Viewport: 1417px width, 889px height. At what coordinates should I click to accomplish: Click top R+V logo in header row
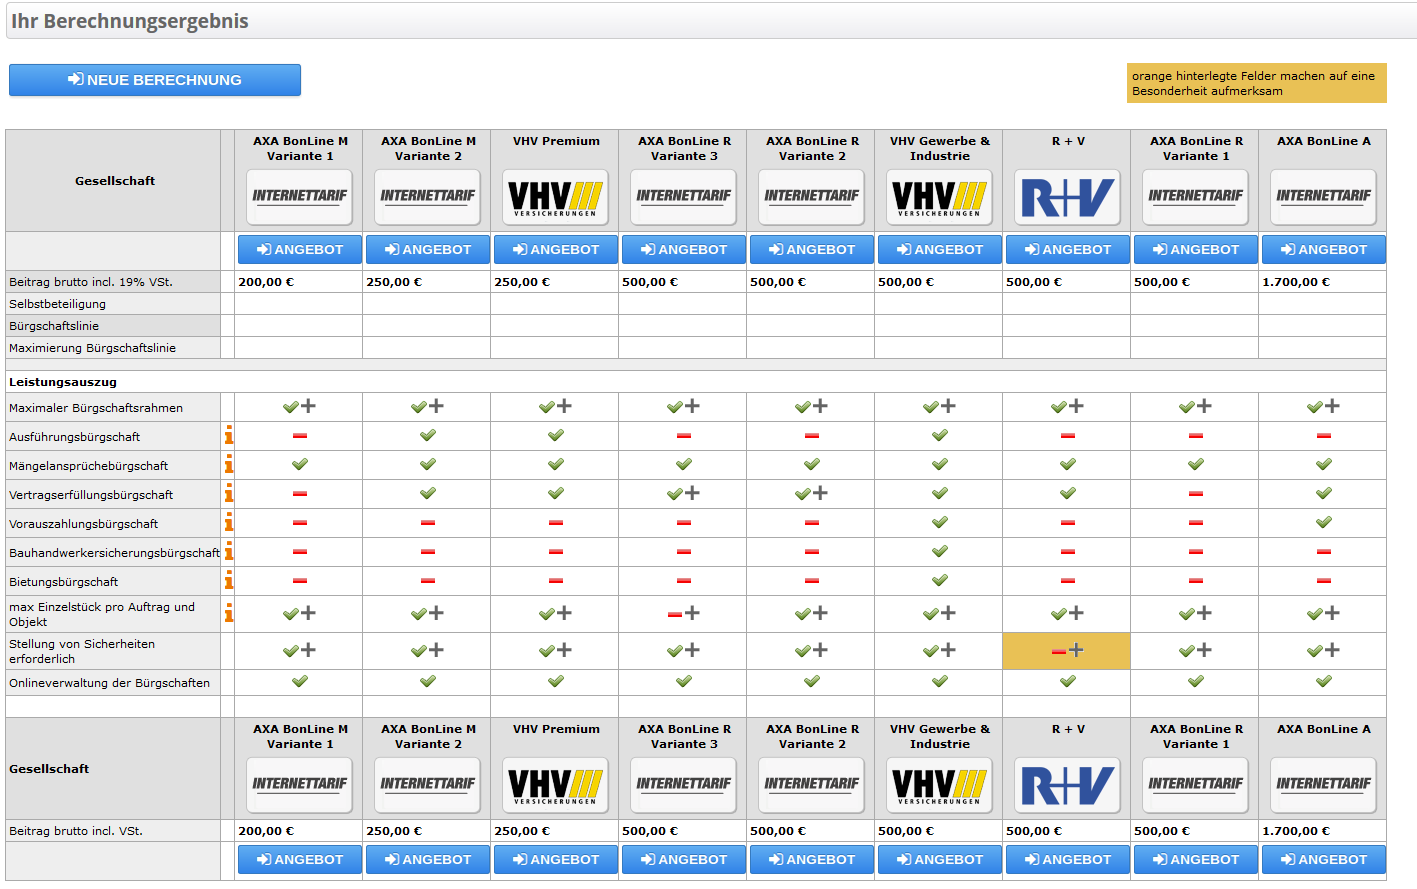click(x=1068, y=197)
